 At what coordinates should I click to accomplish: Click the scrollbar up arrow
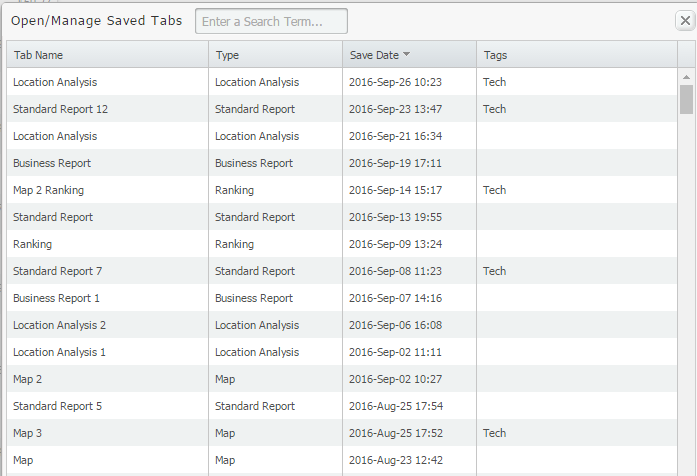point(686,77)
